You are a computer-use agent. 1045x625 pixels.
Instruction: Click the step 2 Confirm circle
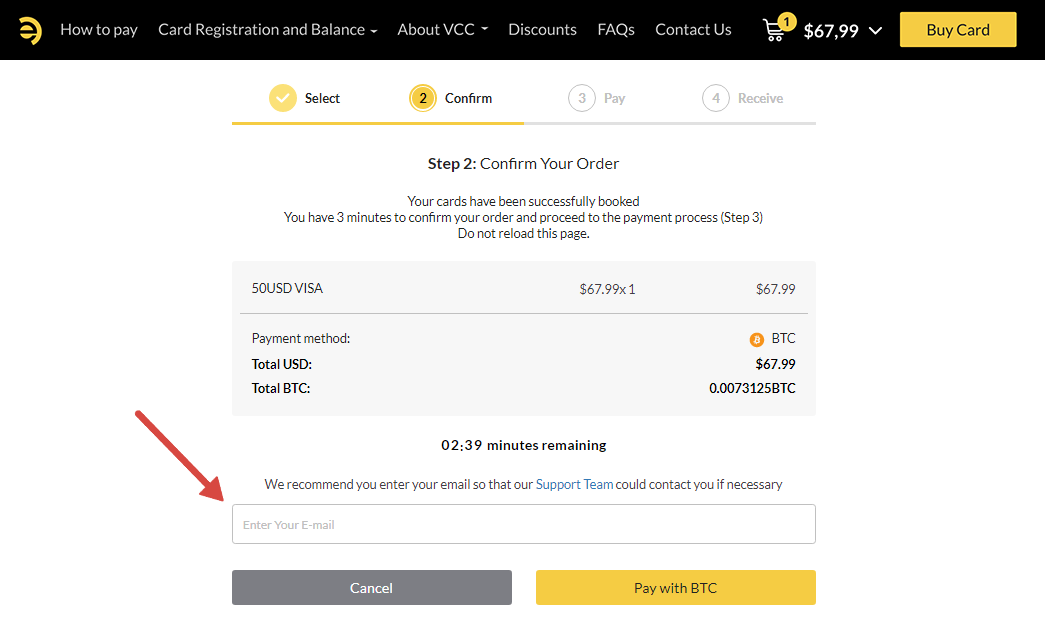point(423,98)
